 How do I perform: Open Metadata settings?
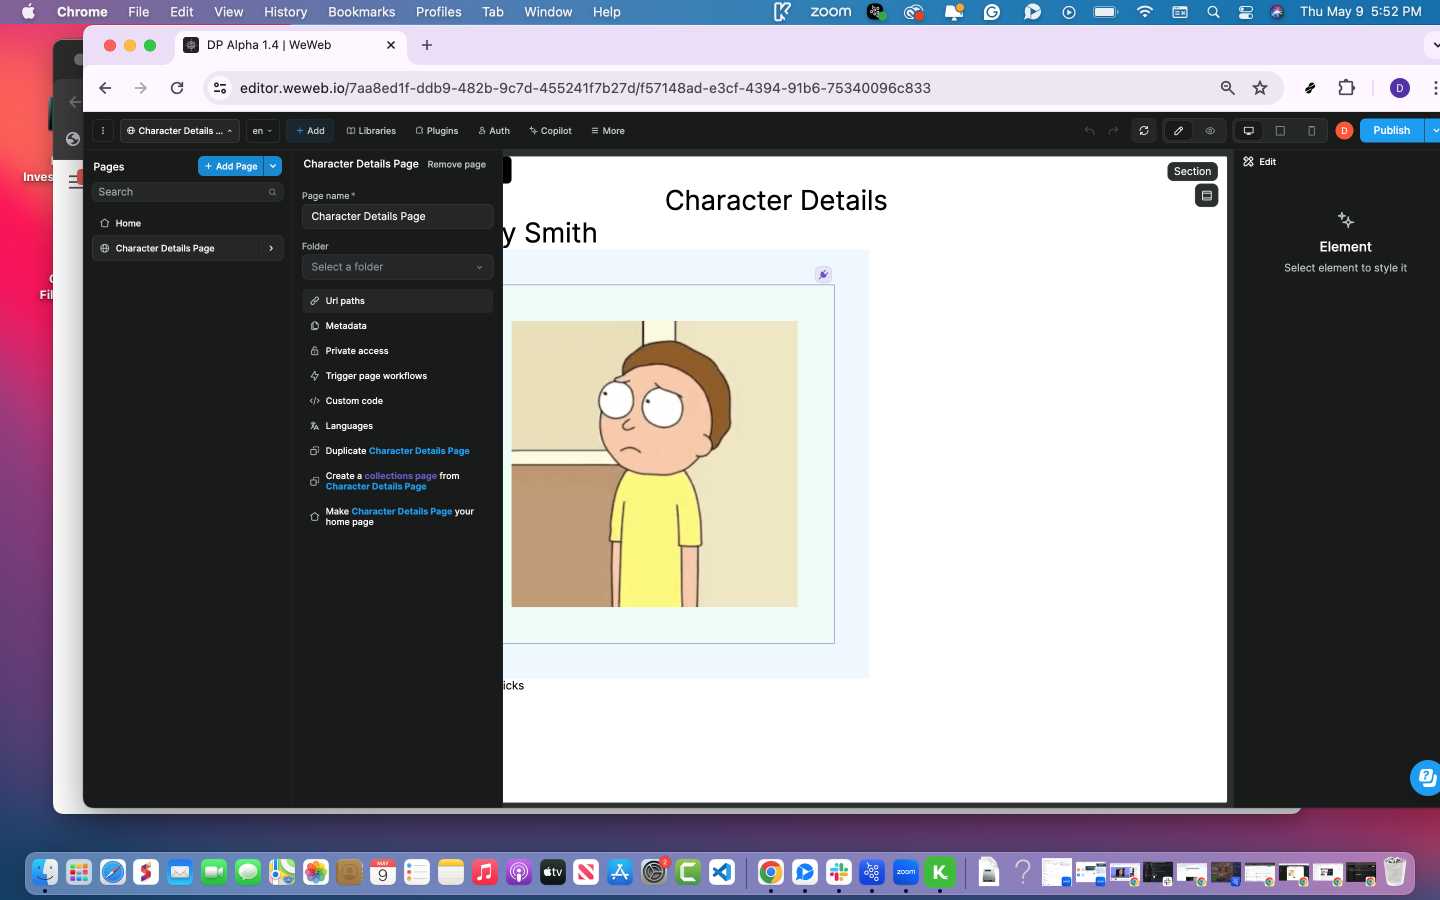(397, 326)
